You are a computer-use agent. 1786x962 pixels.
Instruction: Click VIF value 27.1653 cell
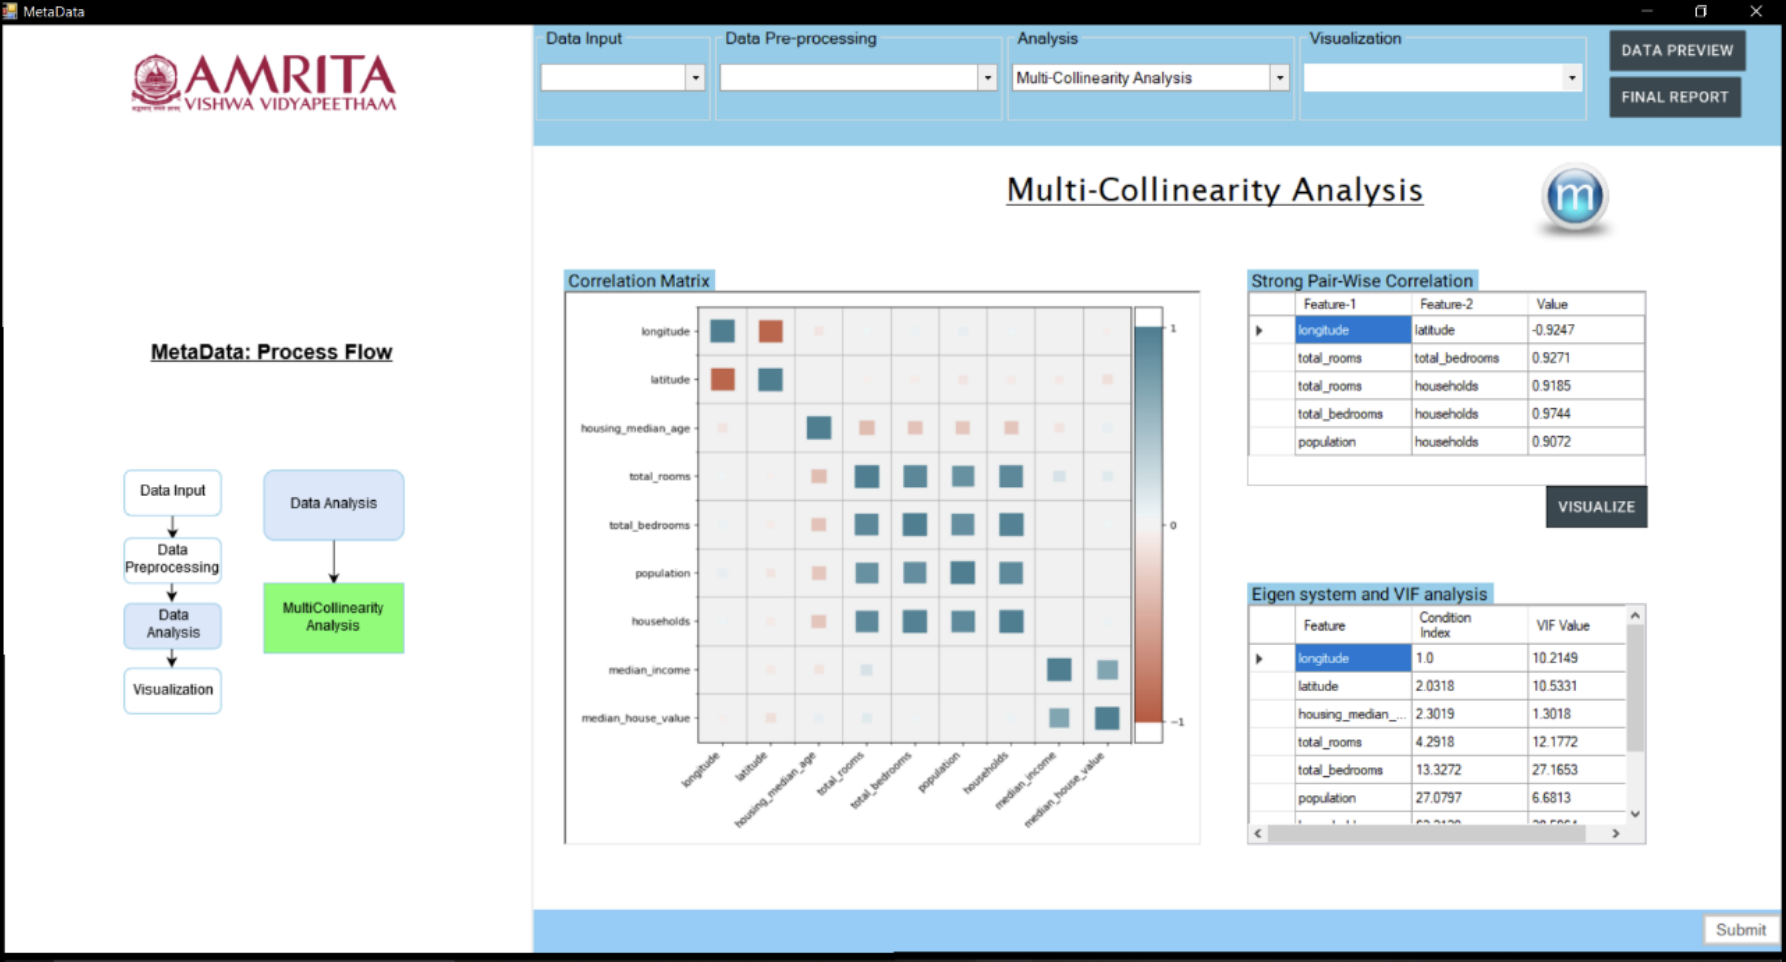tap(1577, 770)
